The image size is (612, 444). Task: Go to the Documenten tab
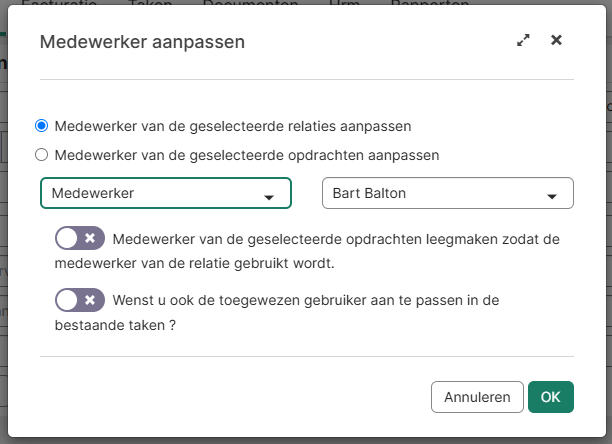coord(250,4)
